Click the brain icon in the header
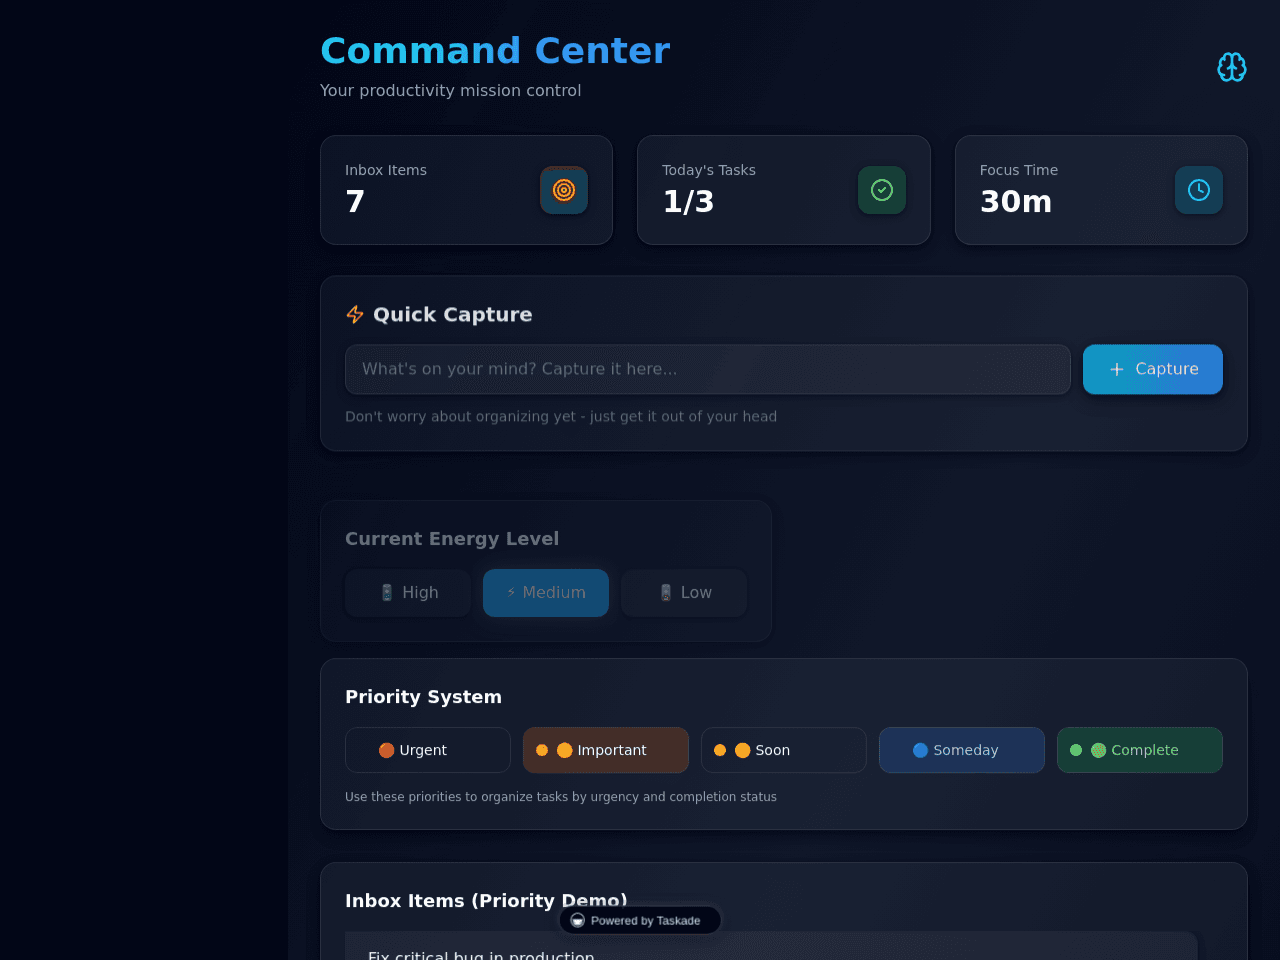Screen dimensions: 1280x960 (x=1232, y=67)
